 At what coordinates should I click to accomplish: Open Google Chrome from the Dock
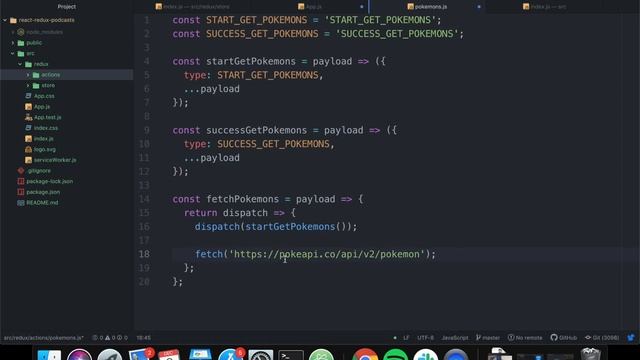point(365,354)
